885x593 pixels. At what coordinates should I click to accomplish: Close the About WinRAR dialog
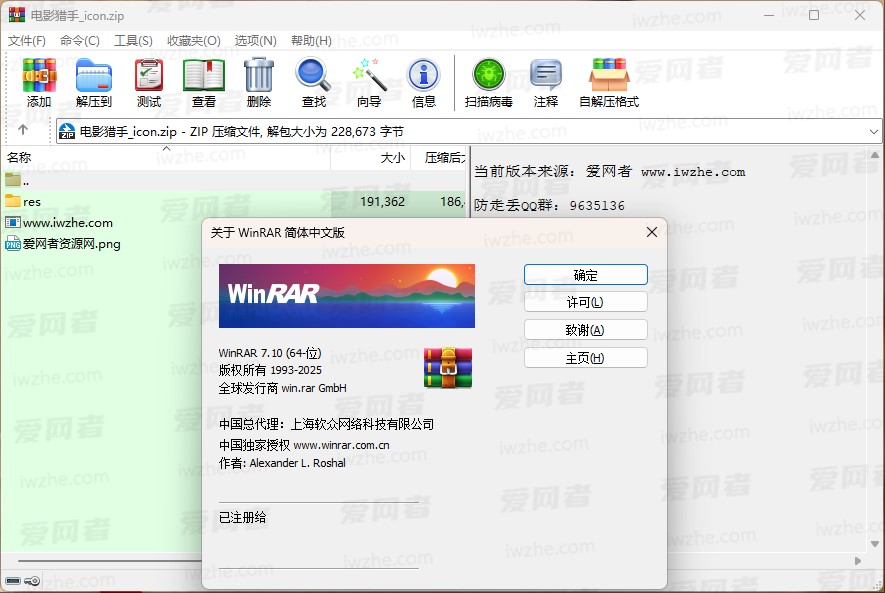[651, 232]
